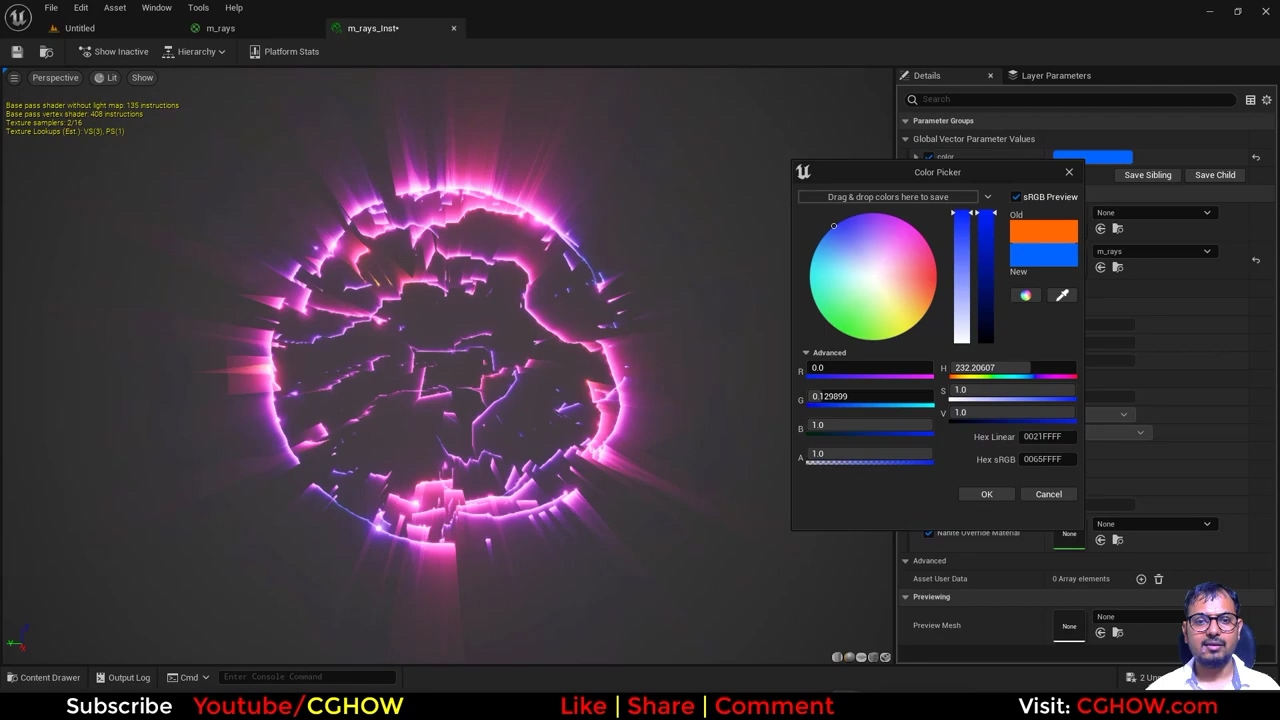
Task: Open the Tools menu
Action: coord(198,8)
